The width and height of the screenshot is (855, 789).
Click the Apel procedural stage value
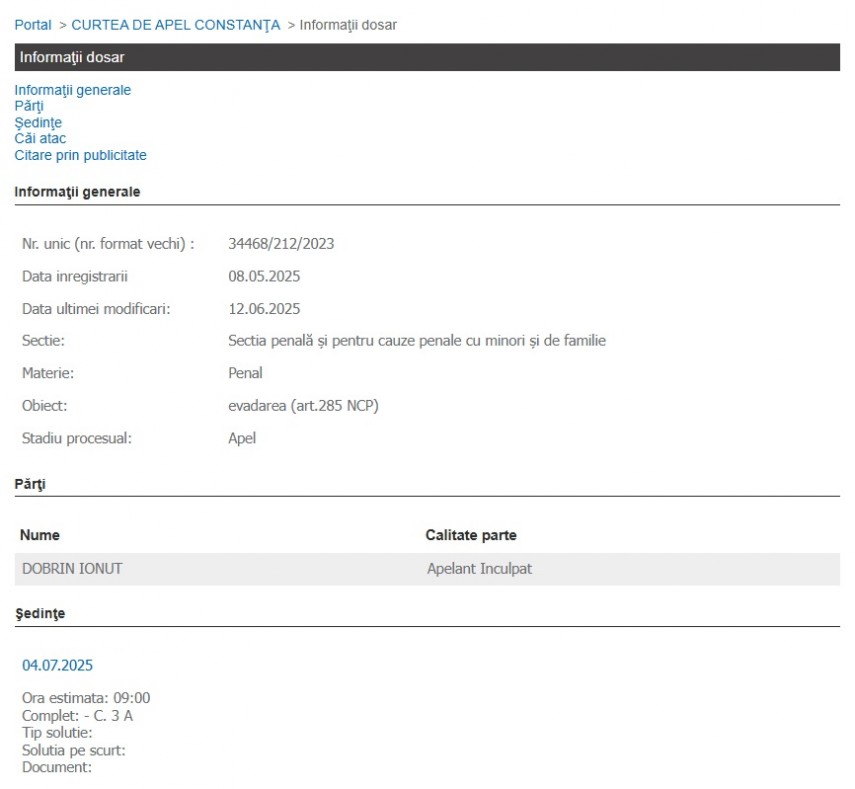242,438
